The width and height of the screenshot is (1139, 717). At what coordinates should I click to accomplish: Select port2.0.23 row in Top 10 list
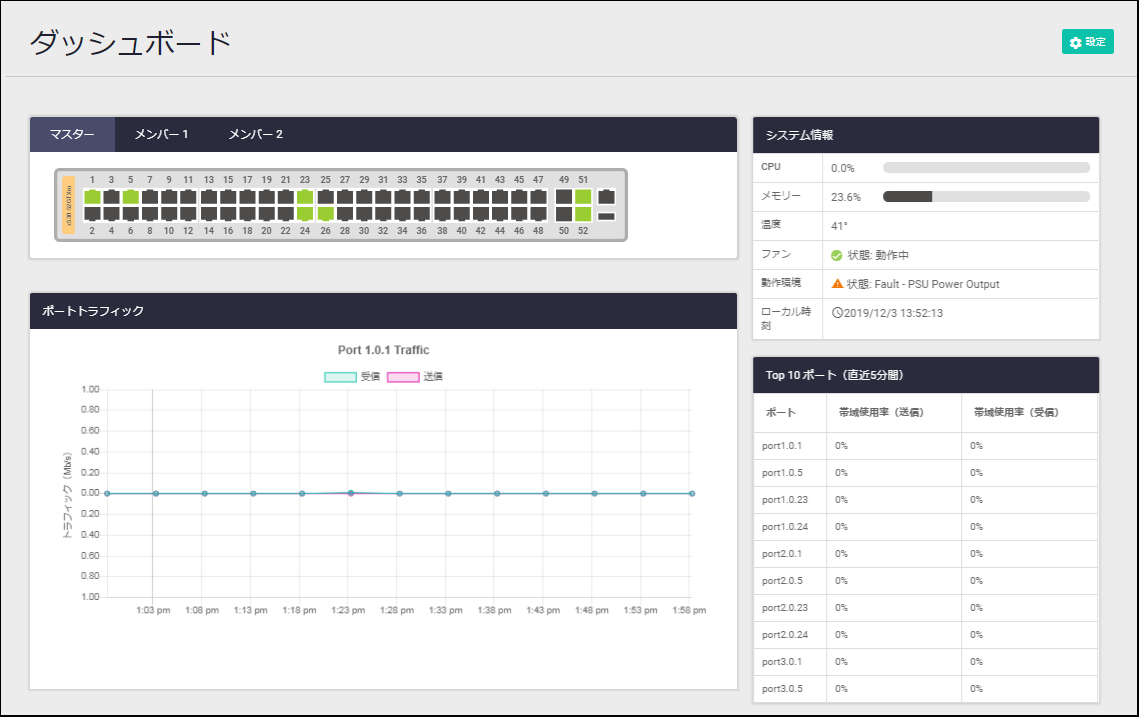784,607
